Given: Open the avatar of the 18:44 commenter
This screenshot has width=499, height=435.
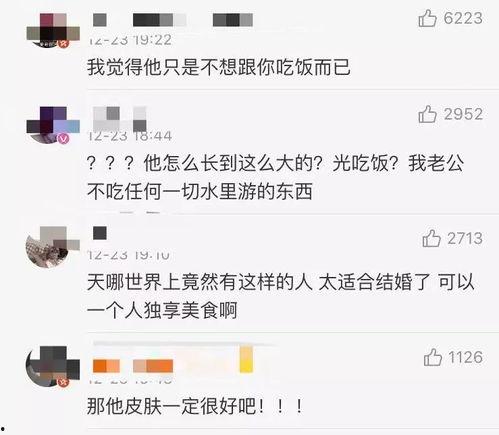Looking at the screenshot, I should click(x=53, y=125).
